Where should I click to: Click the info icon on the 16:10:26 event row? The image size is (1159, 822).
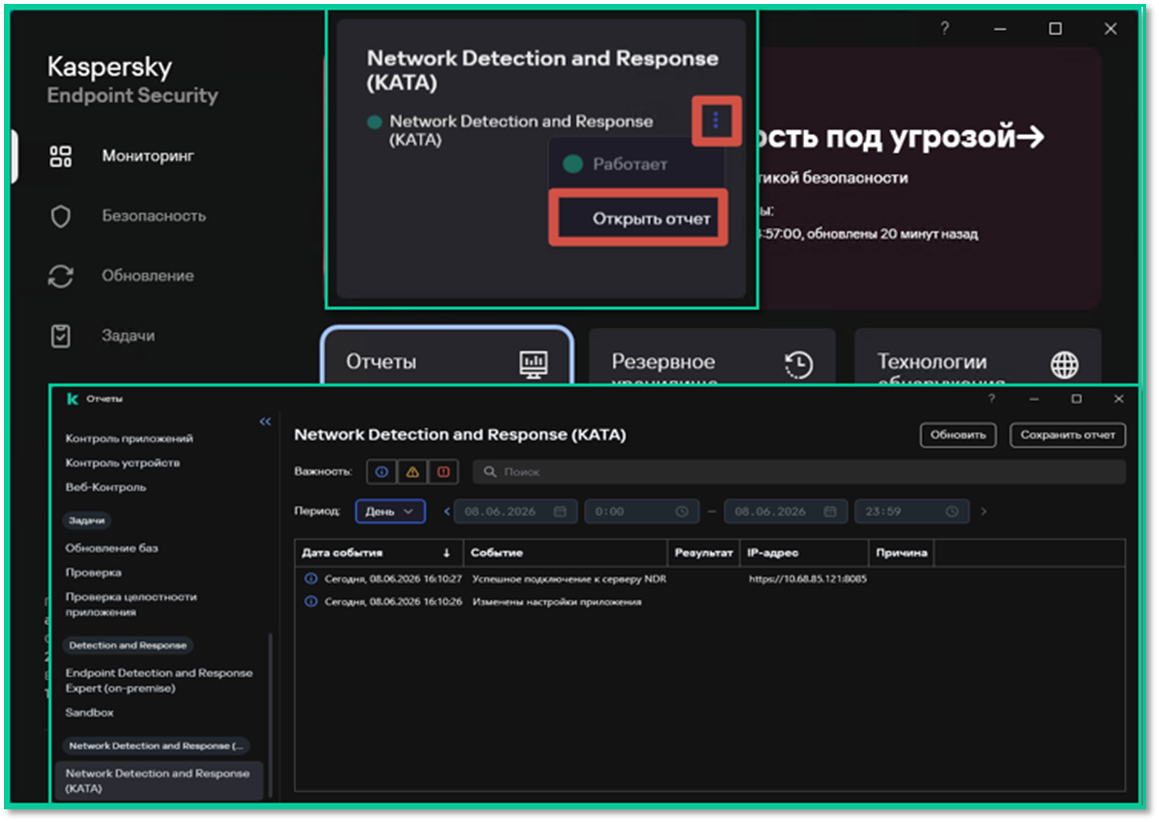point(311,602)
